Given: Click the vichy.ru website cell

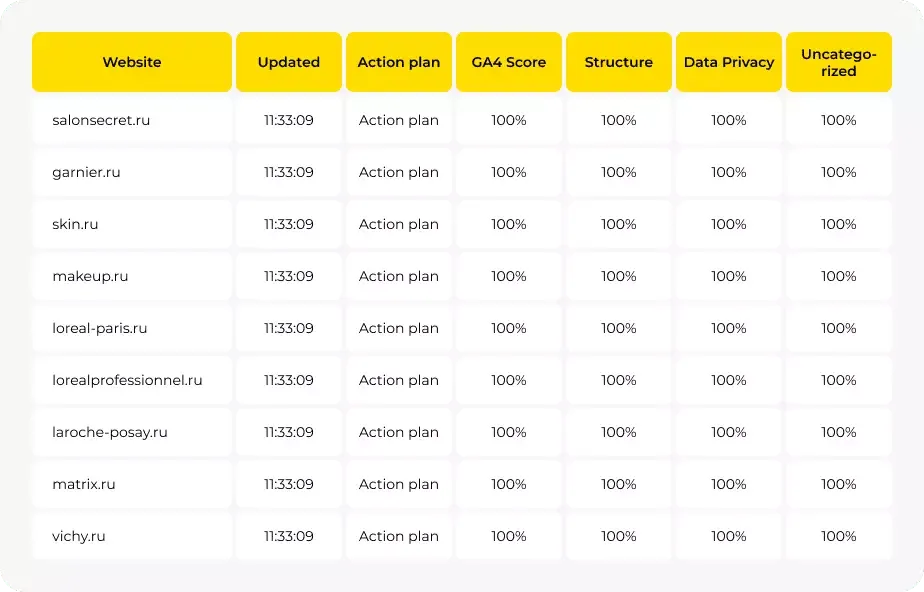Looking at the screenshot, I should pos(79,536).
